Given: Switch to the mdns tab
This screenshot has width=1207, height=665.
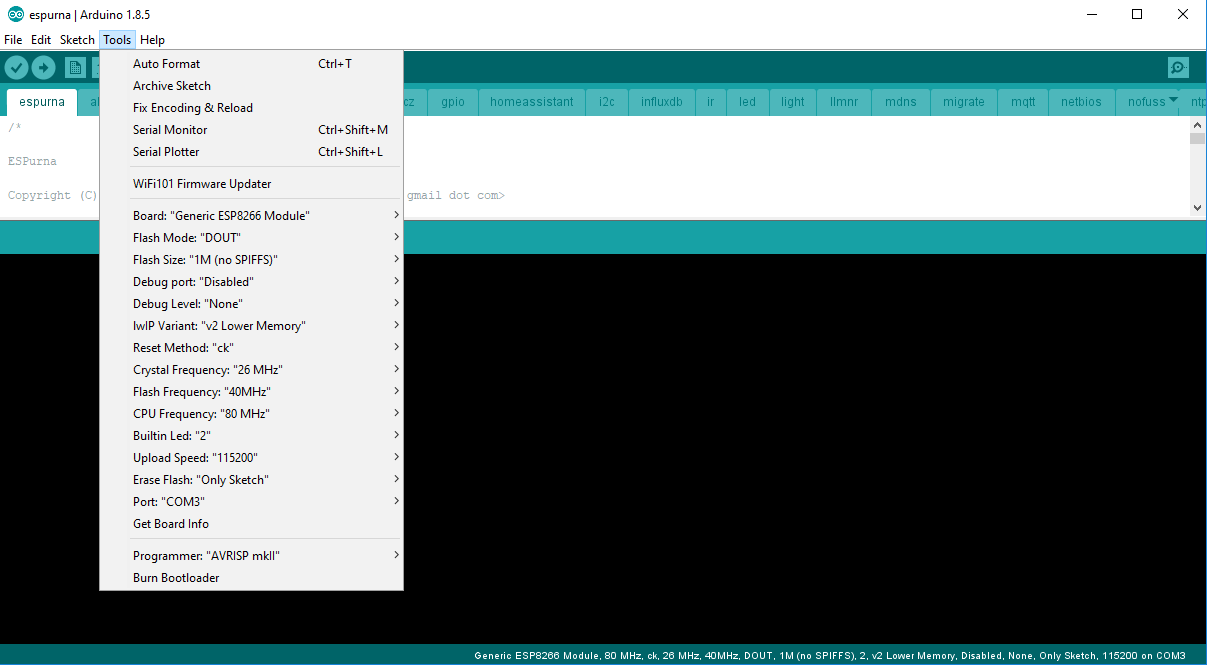Looking at the screenshot, I should click(901, 102).
